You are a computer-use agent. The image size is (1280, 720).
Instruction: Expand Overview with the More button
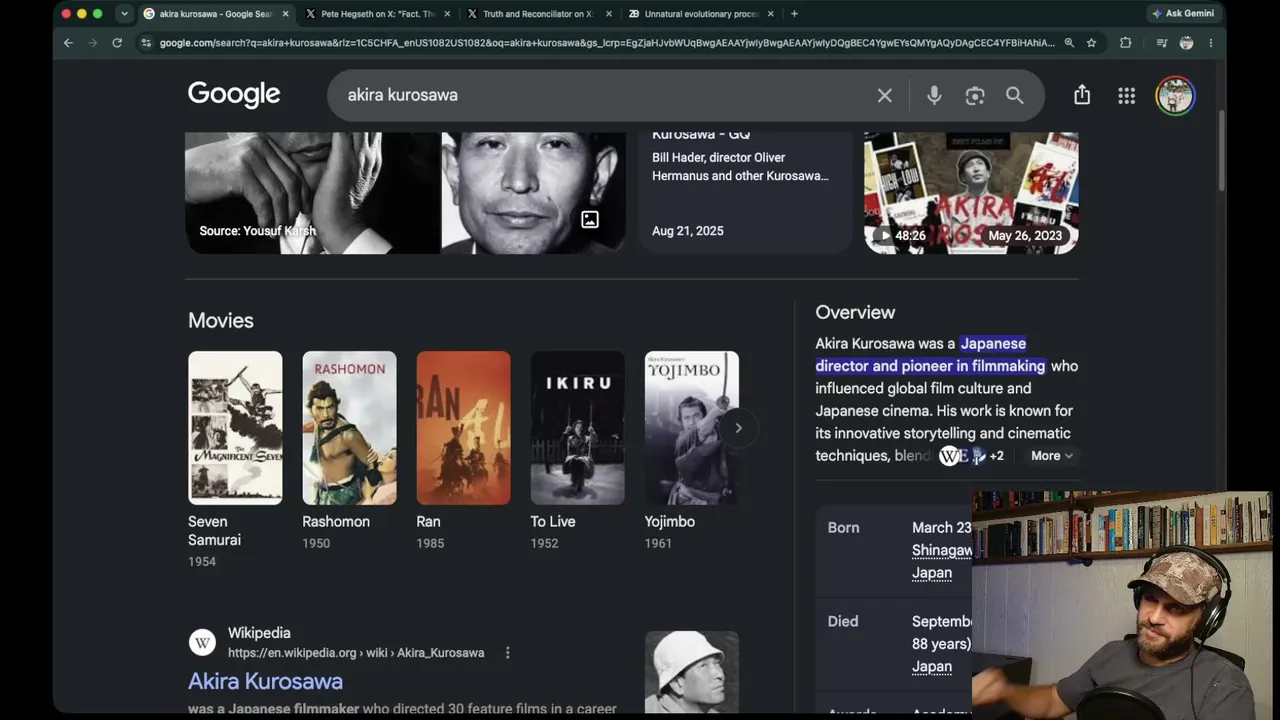1051,456
